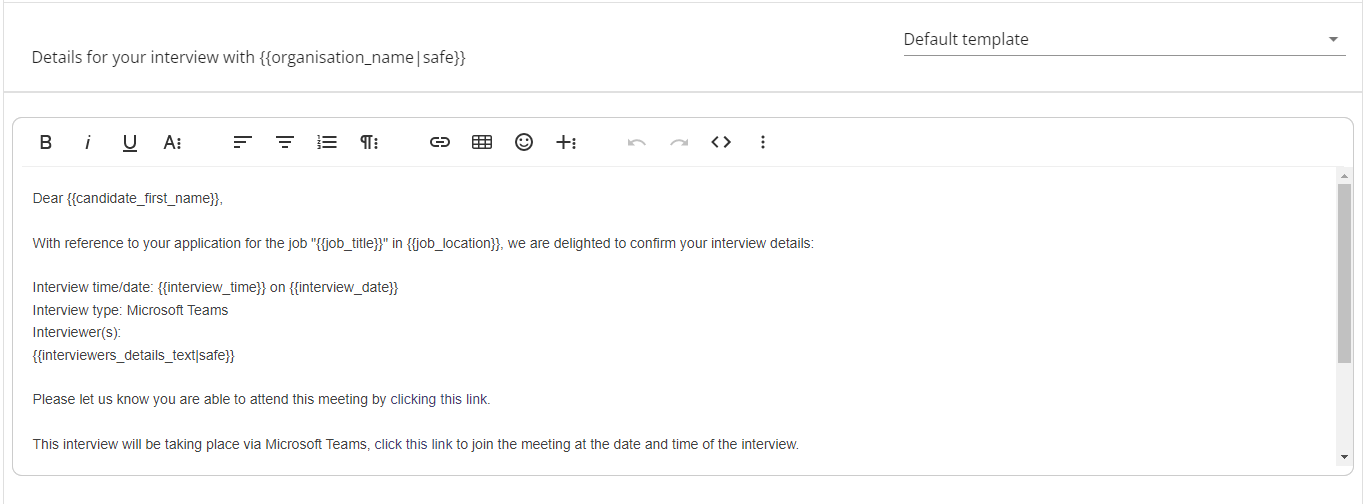Viewport: 1363px width, 504px height.
Task: Open more text options
Action: click(x=172, y=142)
